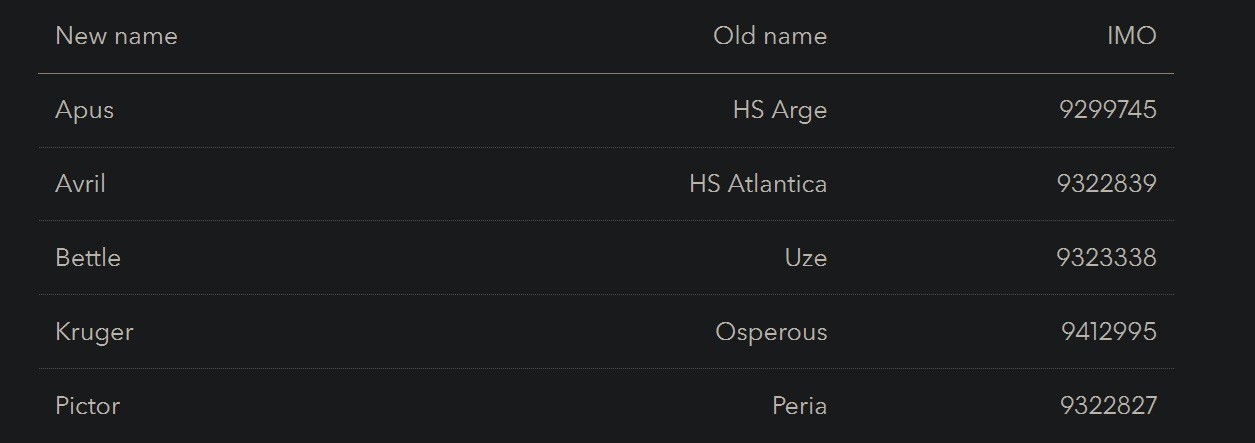The width and height of the screenshot is (1255, 443).
Task: Select the Apus vessel name
Action: [x=84, y=110]
